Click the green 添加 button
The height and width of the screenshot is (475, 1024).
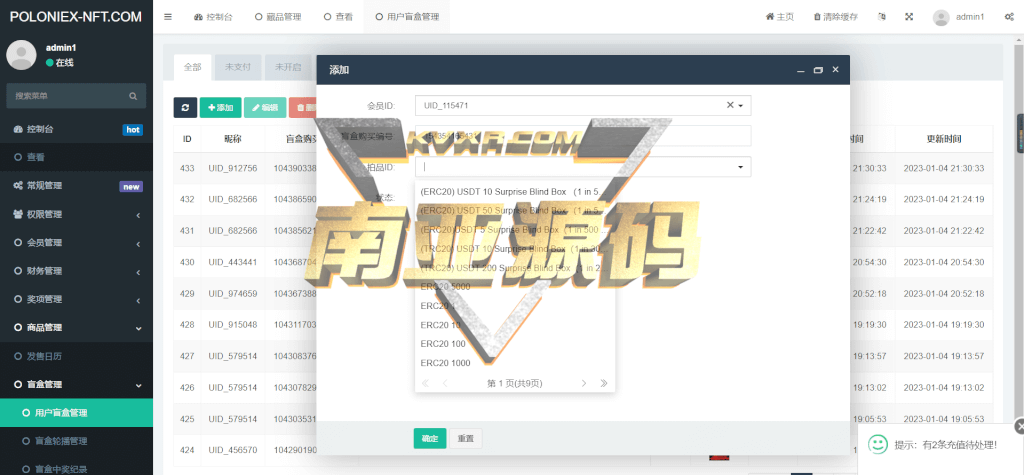click(x=221, y=107)
